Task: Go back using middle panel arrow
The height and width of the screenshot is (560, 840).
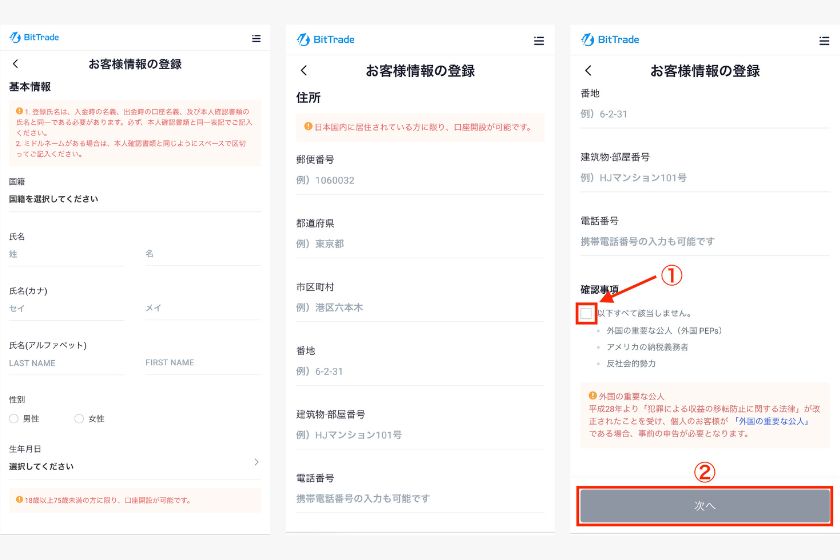Action: coord(304,70)
